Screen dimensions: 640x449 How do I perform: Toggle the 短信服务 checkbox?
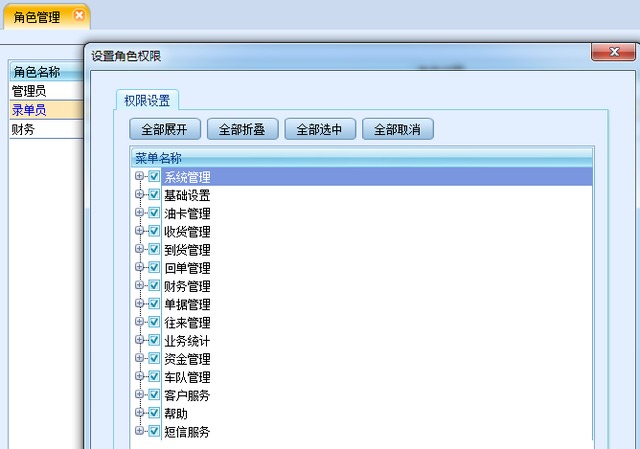[x=154, y=431]
